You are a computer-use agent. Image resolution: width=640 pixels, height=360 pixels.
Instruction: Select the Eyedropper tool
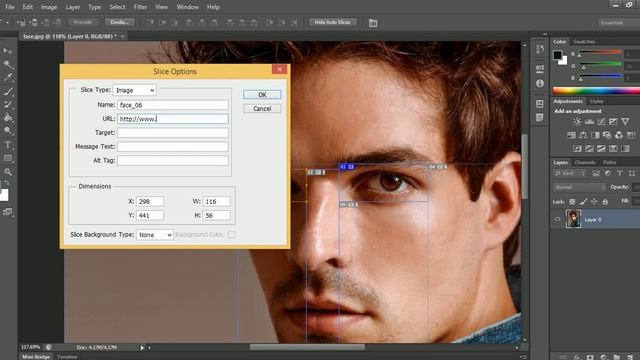(x=8, y=77)
